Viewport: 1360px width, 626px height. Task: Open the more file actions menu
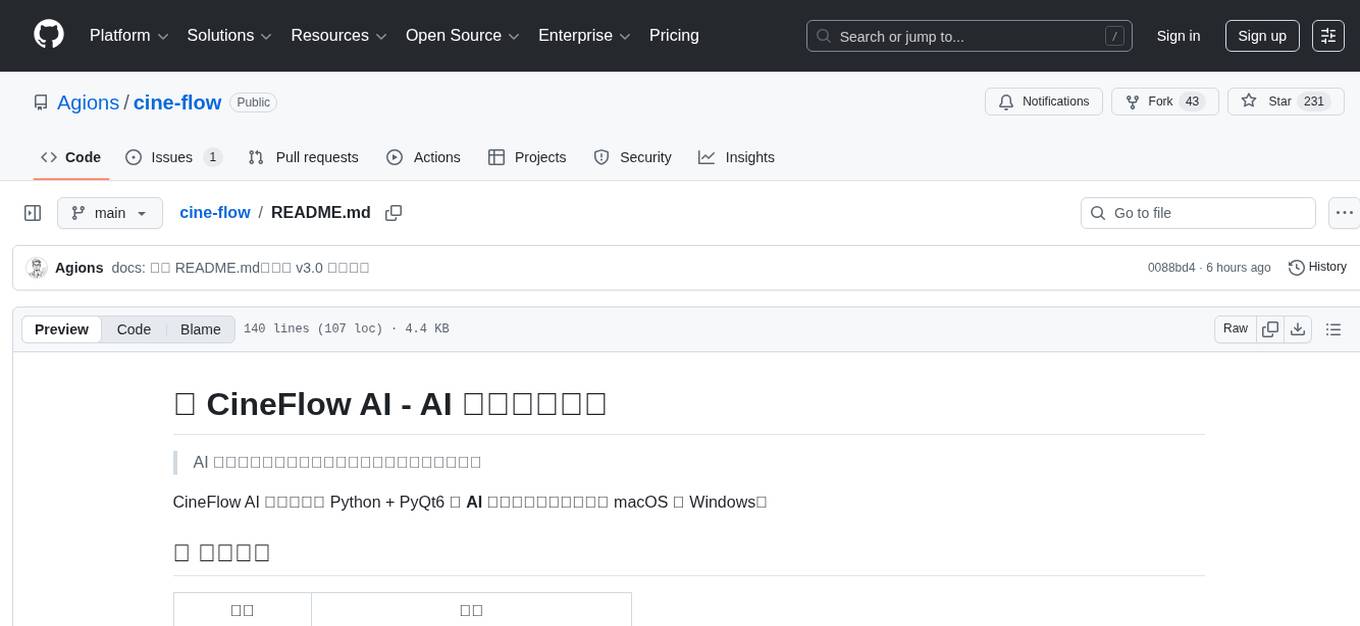tap(1344, 213)
